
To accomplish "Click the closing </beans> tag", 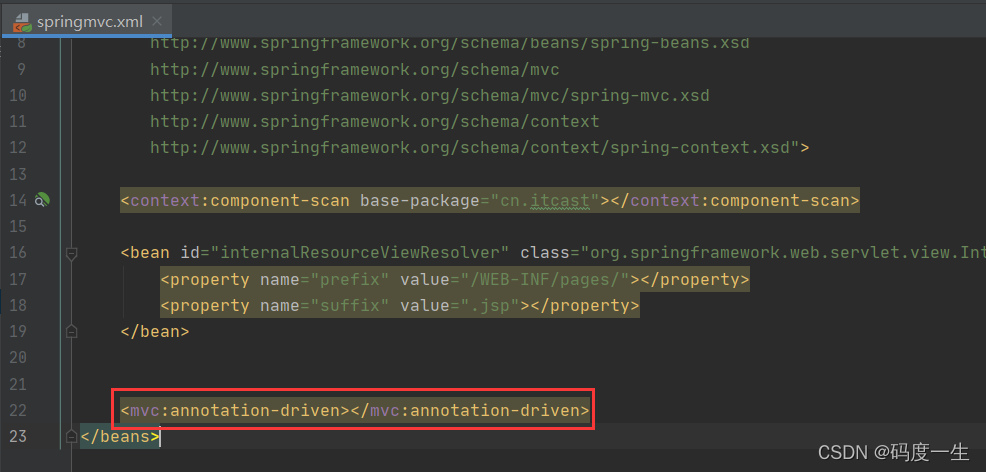I will 119,436.
